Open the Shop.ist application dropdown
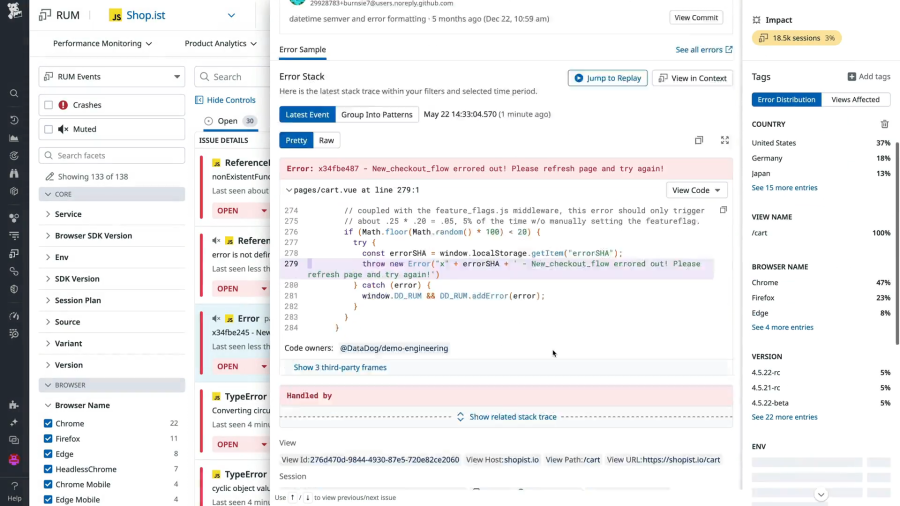Image resolution: width=900 pixels, height=506 pixels. 231,15
